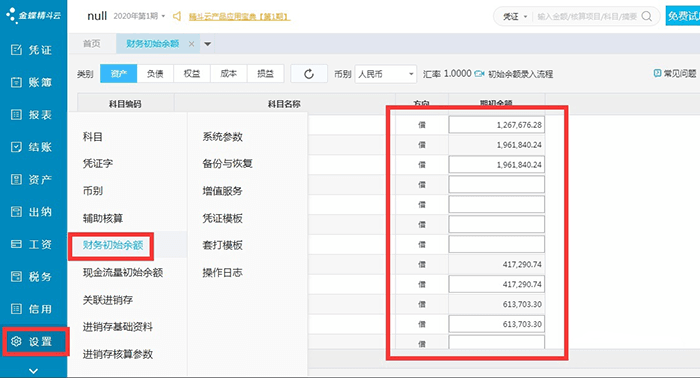700x378 pixels.
Task: Click the announcement speaker icon
Action: point(177,17)
